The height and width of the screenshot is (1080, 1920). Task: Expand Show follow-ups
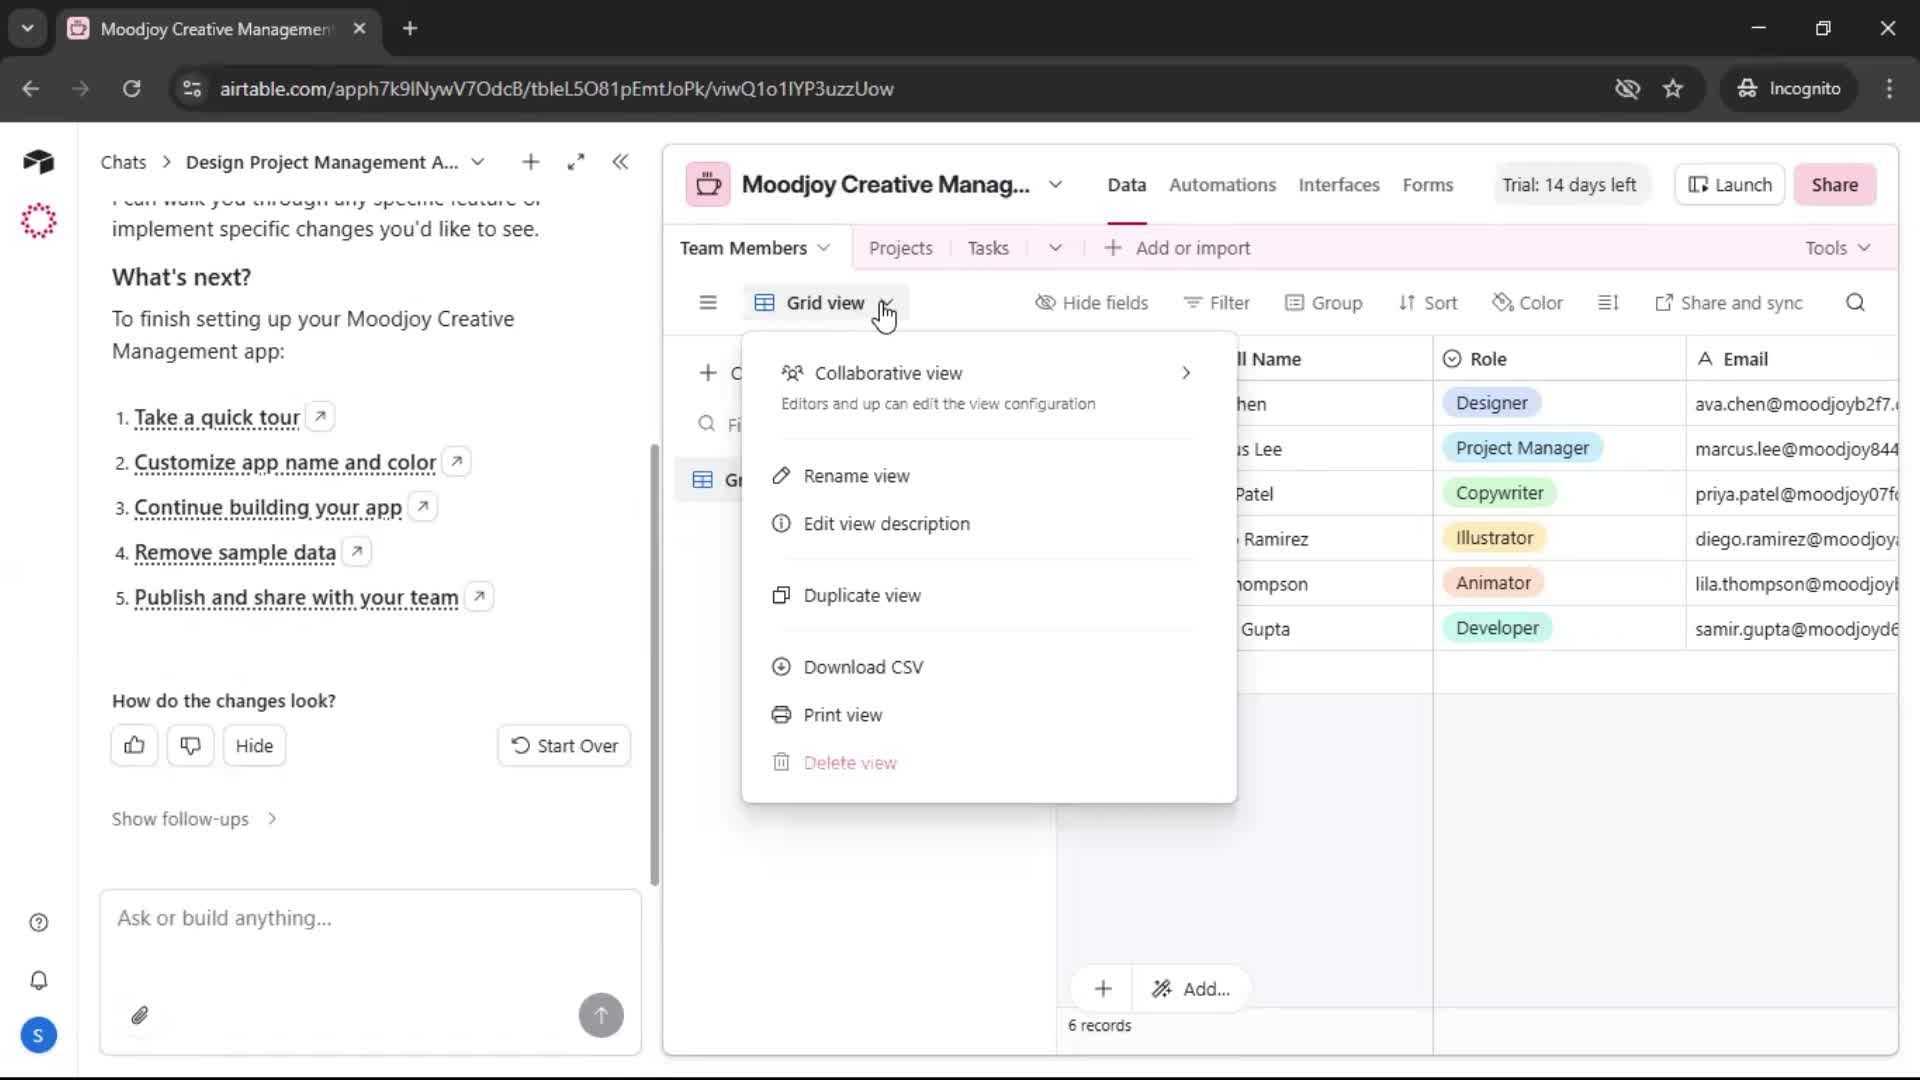pyautogui.click(x=194, y=819)
